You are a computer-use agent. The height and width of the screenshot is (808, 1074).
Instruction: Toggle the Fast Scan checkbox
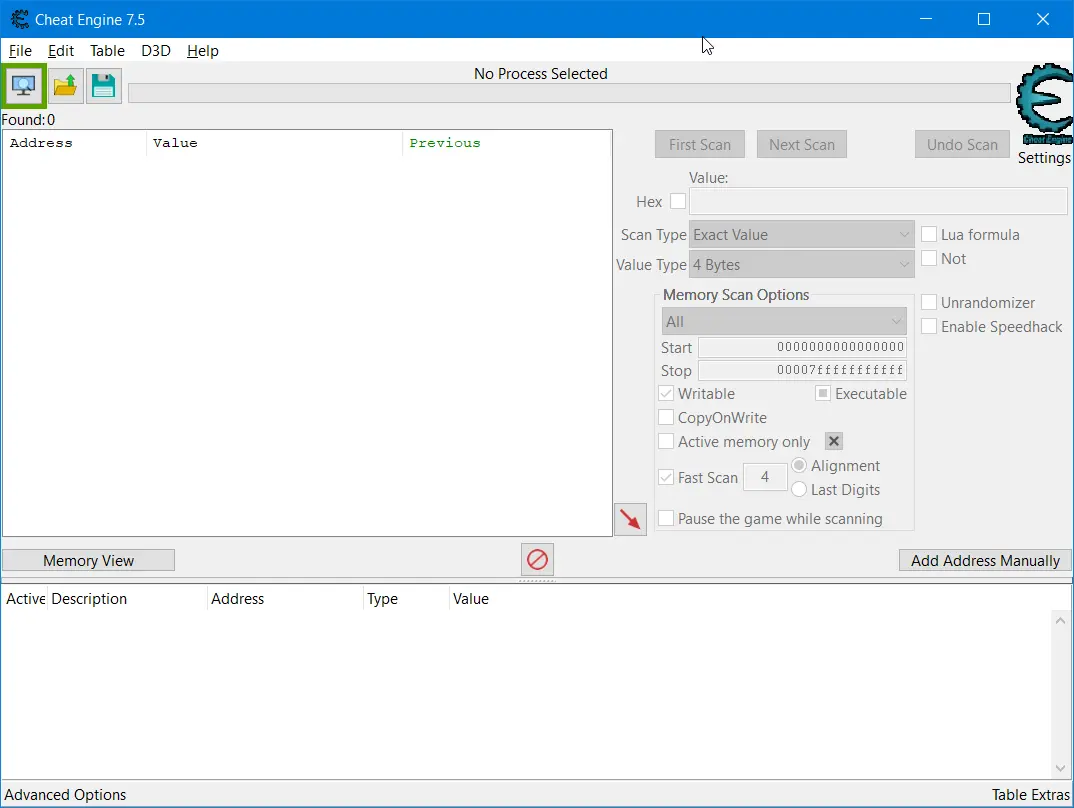coord(666,477)
